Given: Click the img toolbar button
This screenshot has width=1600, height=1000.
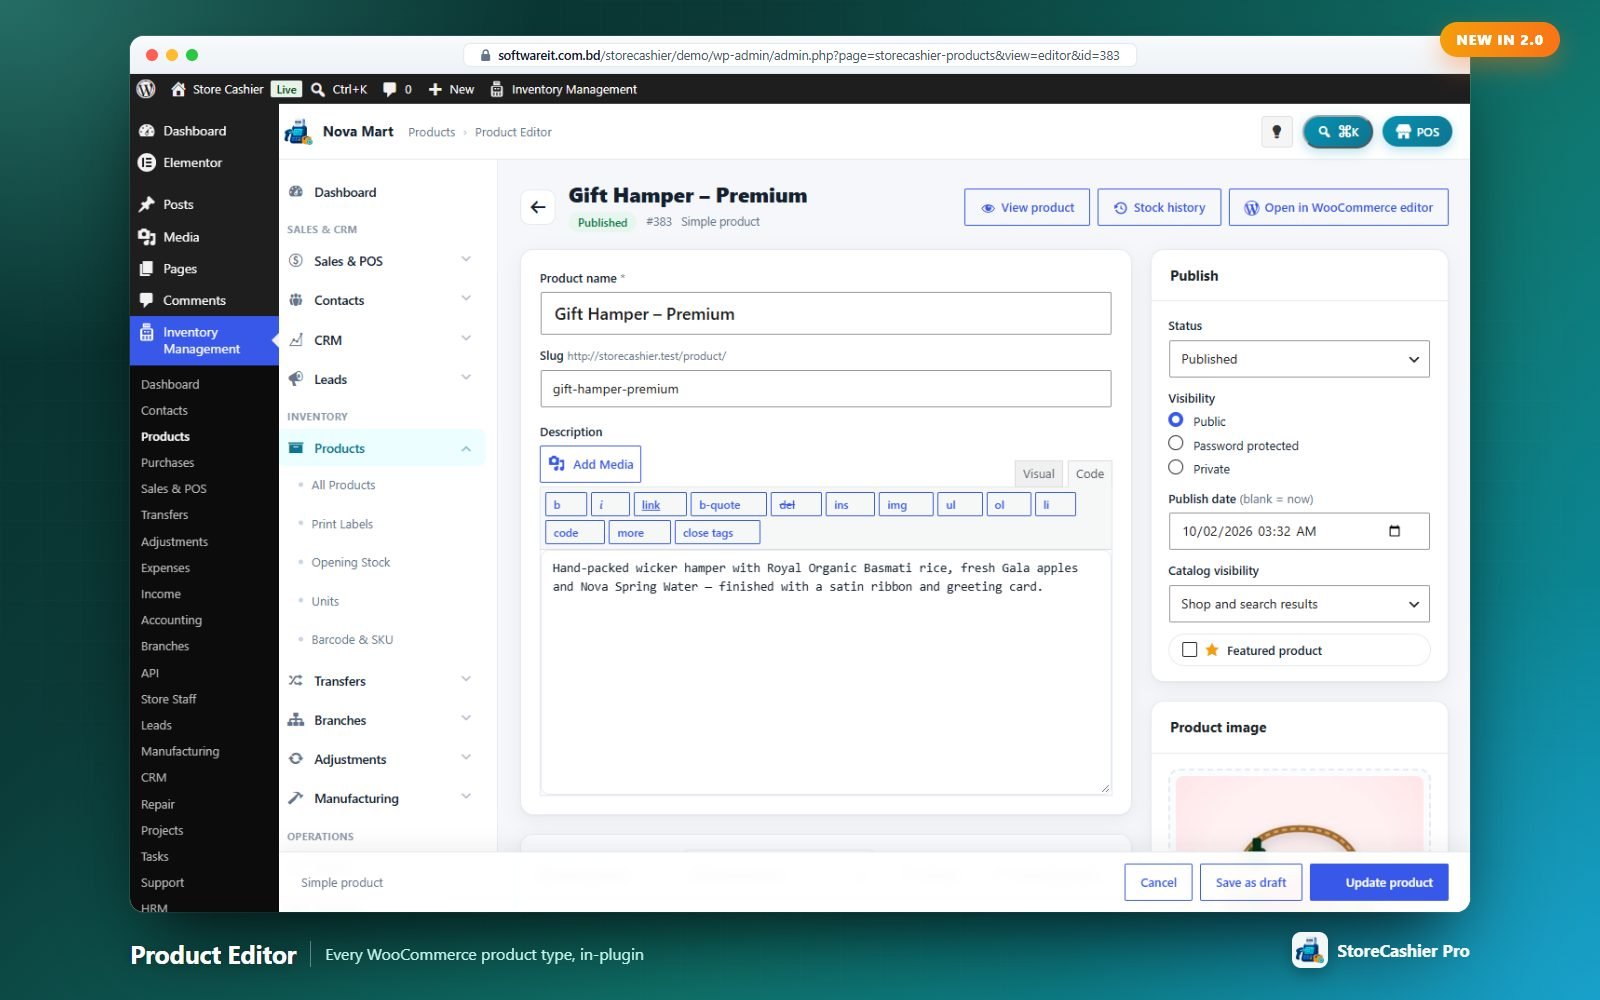Looking at the screenshot, I should coord(906,505).
